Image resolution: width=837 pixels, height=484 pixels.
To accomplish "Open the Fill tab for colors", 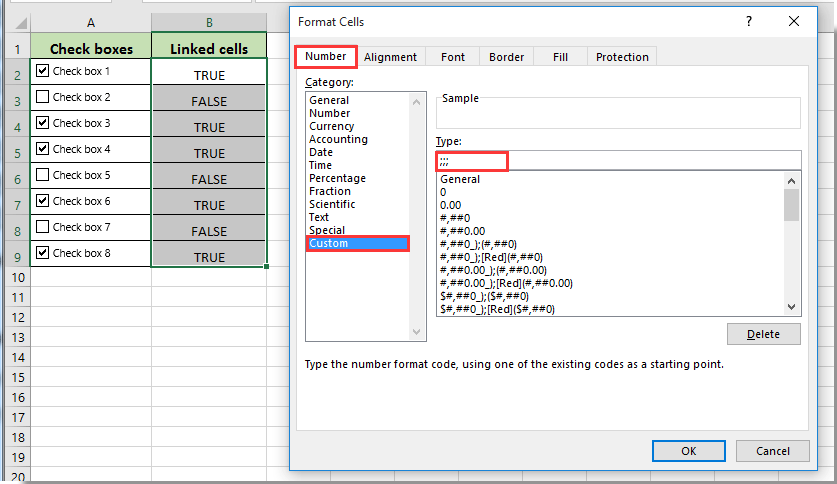I will (x=560, y=57).
